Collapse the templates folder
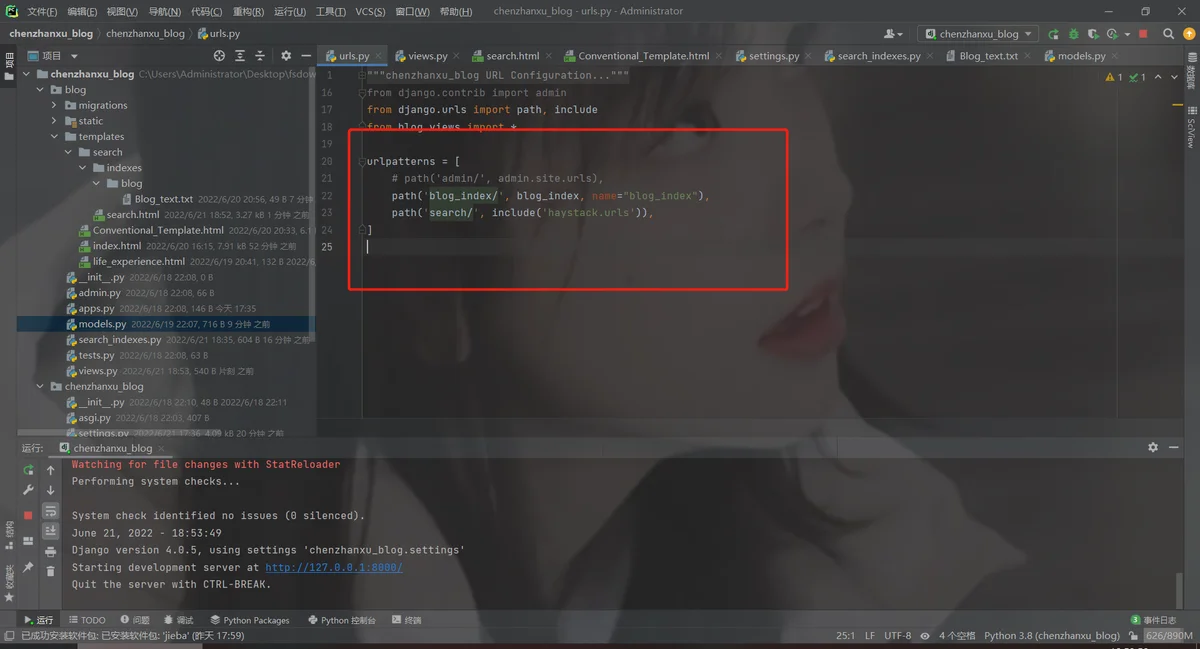 pos(55,137)
